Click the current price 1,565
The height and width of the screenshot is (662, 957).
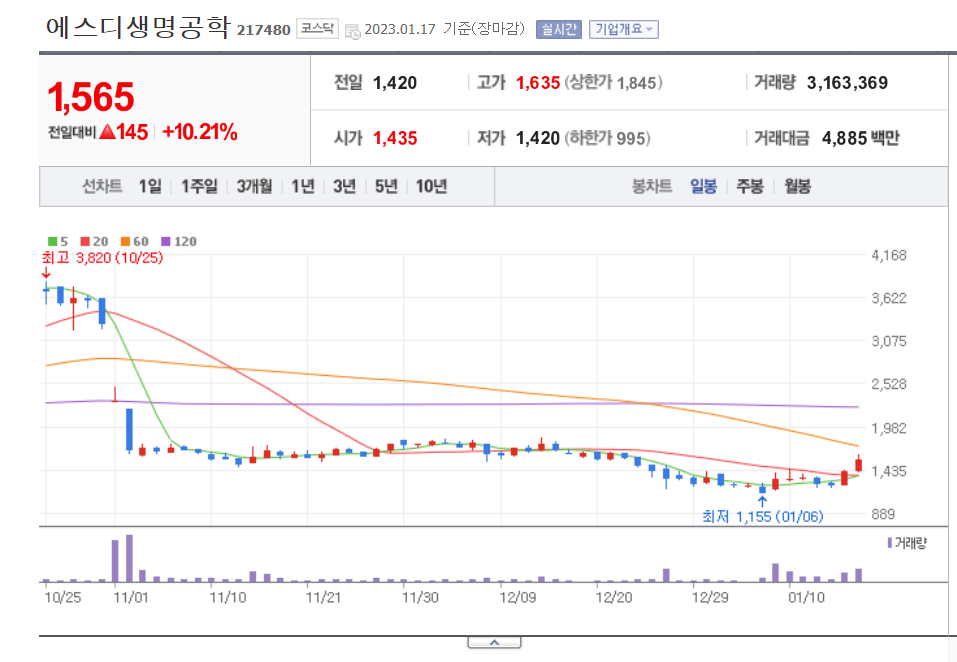[x=91, y=97]
